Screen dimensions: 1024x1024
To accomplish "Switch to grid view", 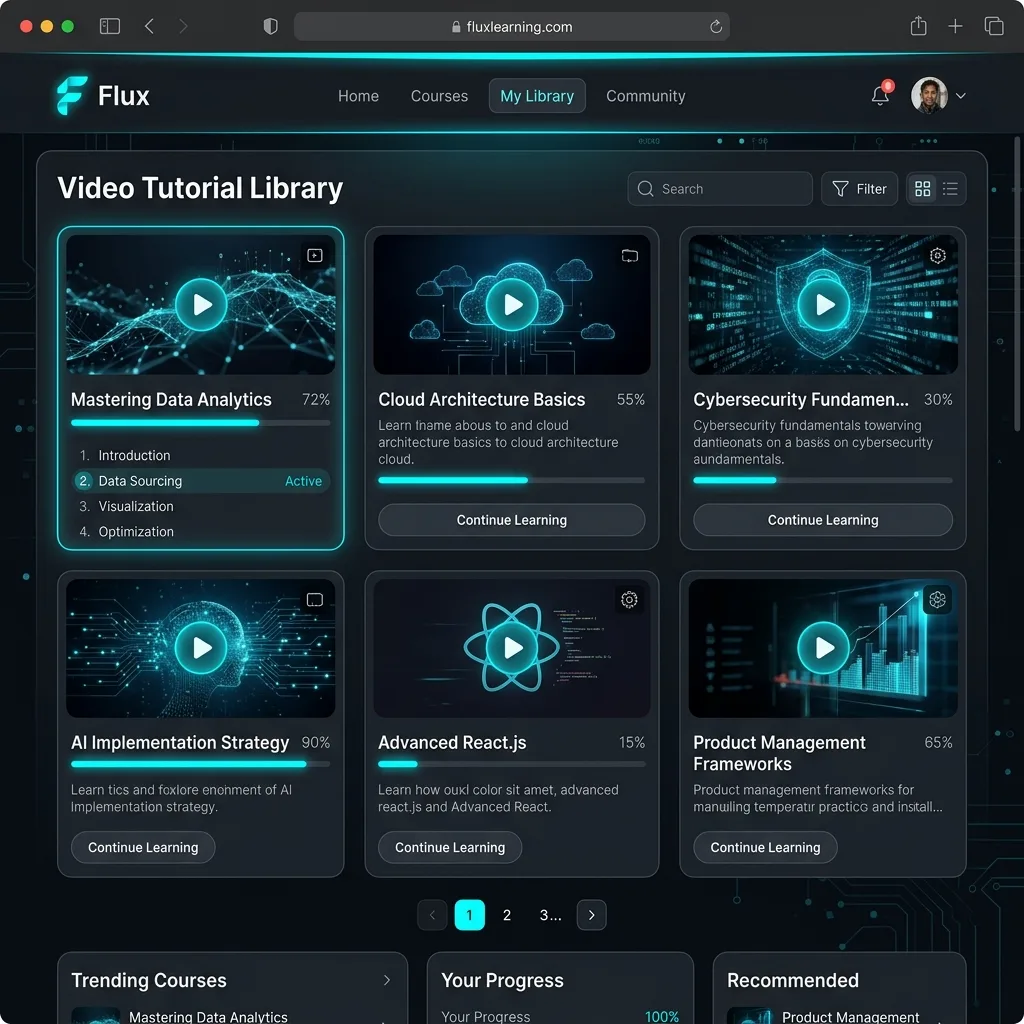I will 922,189.
